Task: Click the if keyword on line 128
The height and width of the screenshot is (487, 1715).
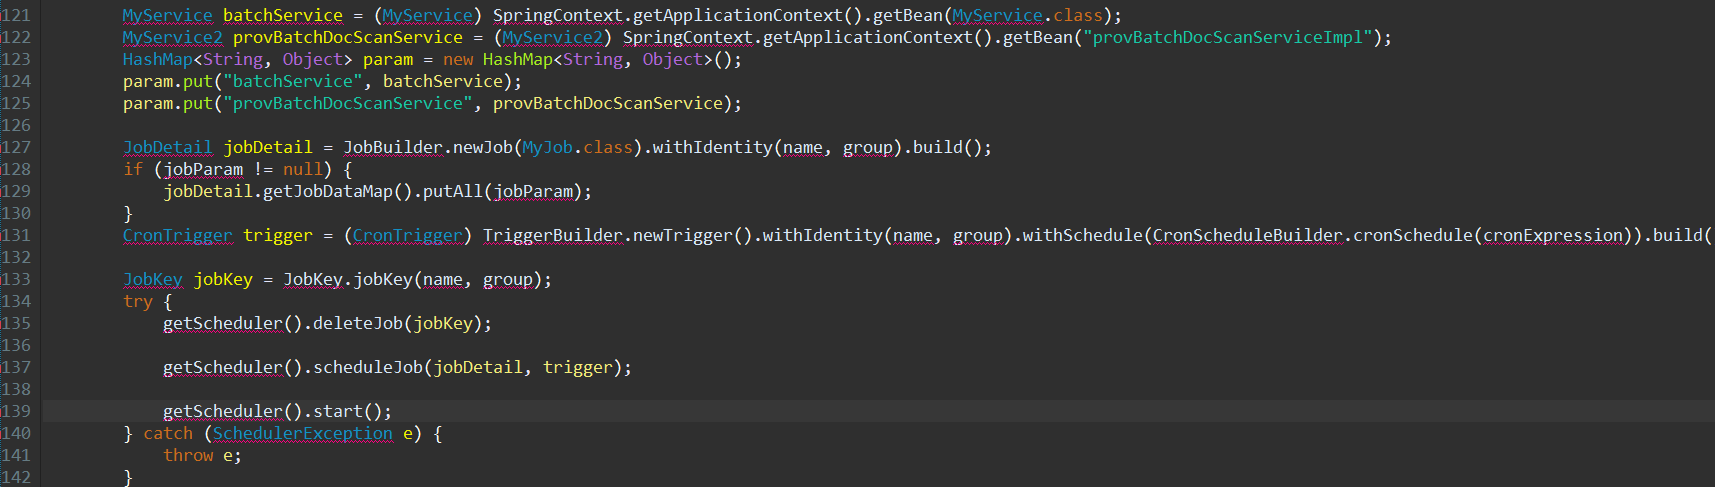Action: click(133, 169)
